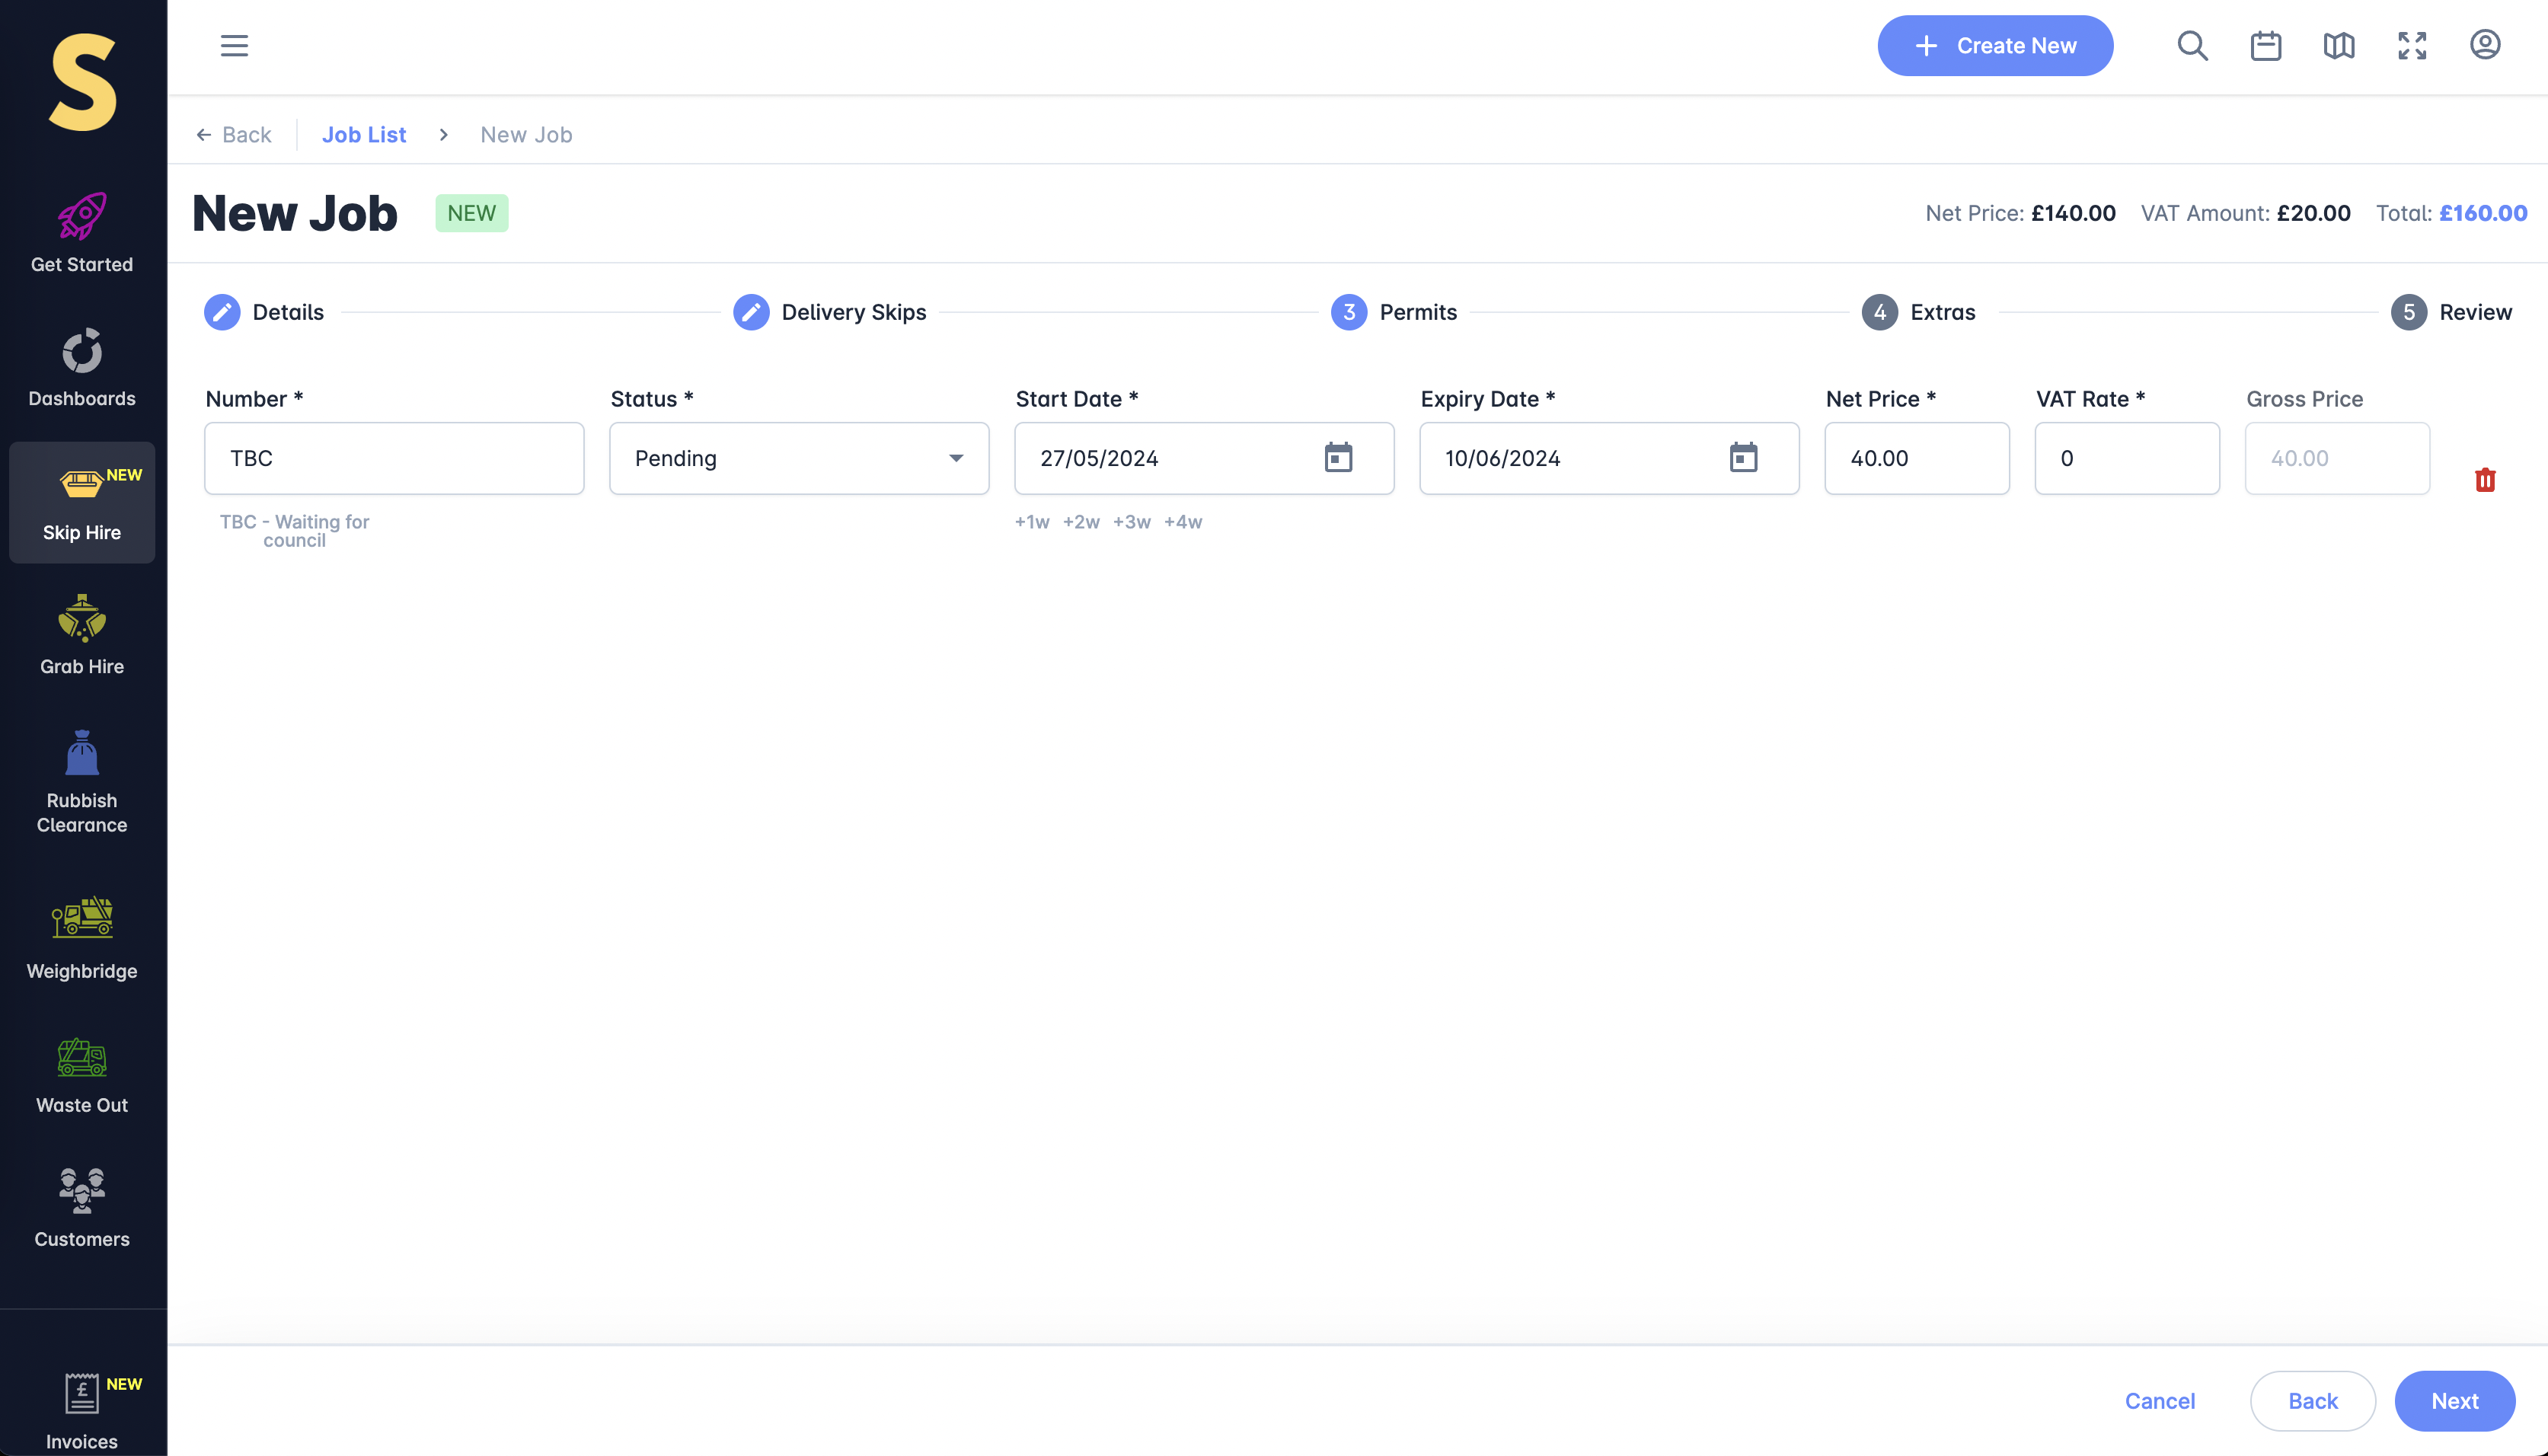Click the Net Price input field
The width and height of the screenshot is (2548, 1456).
[1916, 458]
